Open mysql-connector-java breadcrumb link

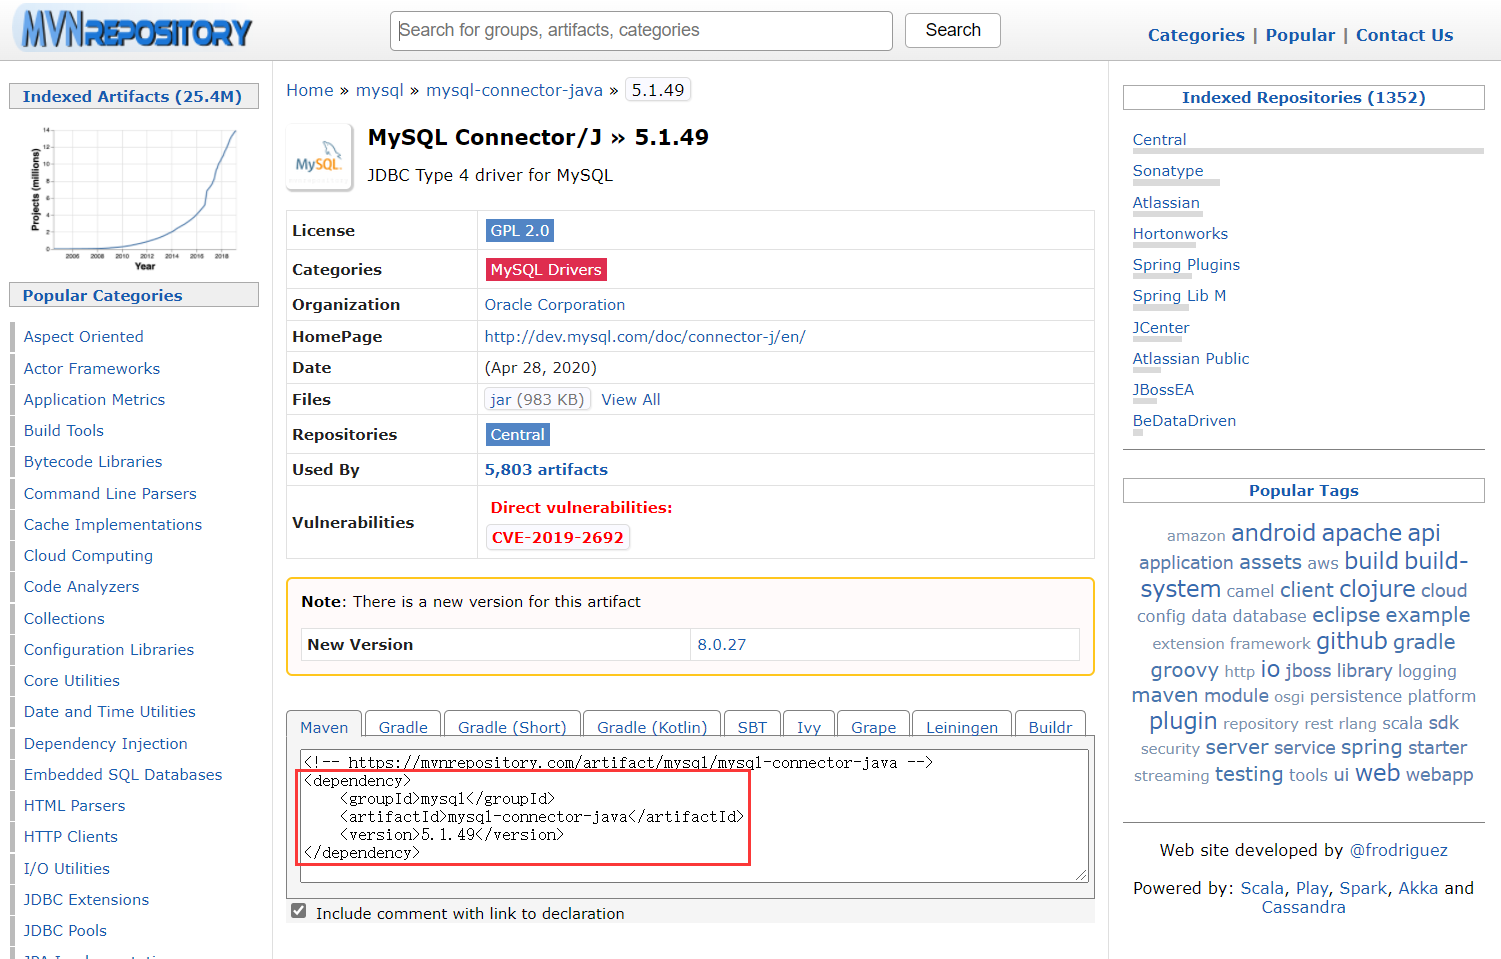coord(514,90)
